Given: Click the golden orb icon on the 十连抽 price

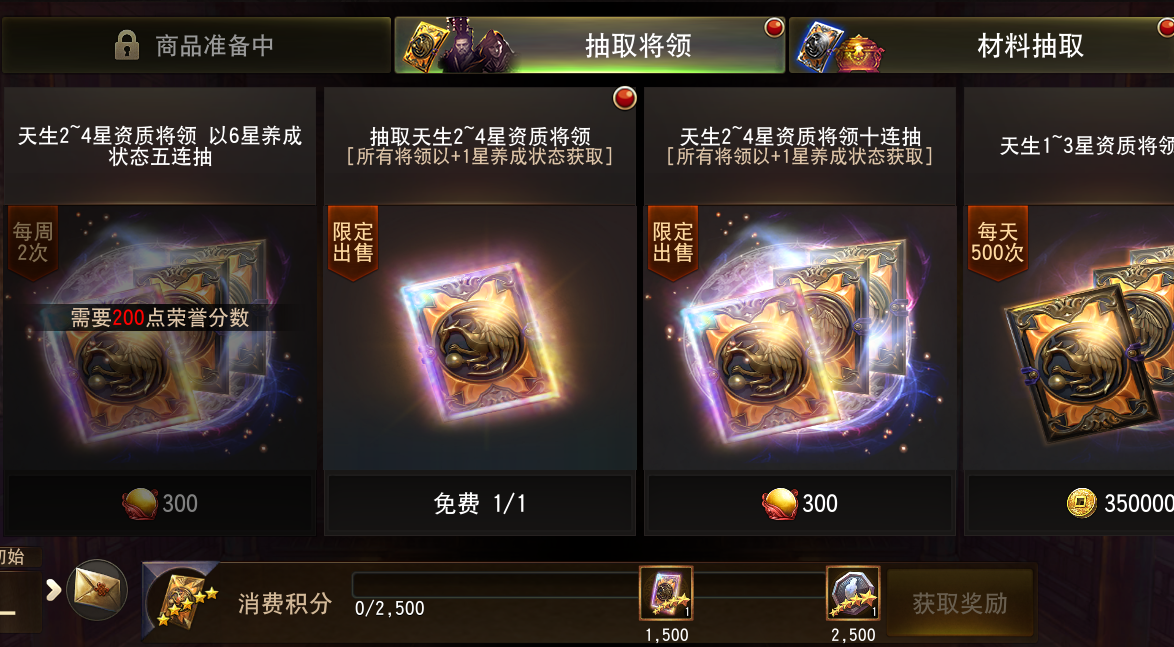Looking at the screenshot, I should click(x=779, y=503).
